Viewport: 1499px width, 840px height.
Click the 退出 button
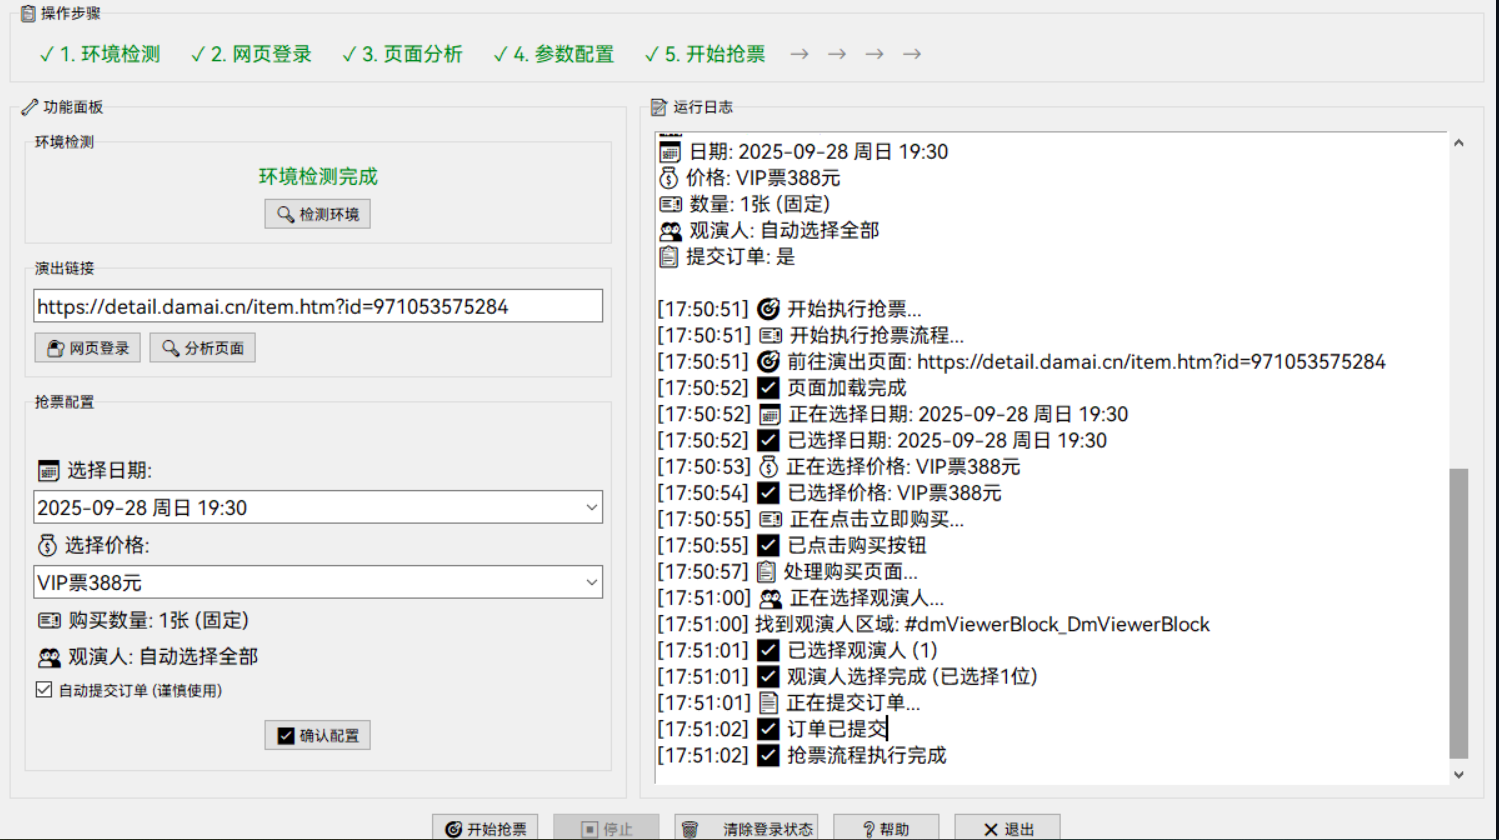[x=1007, y=828]
